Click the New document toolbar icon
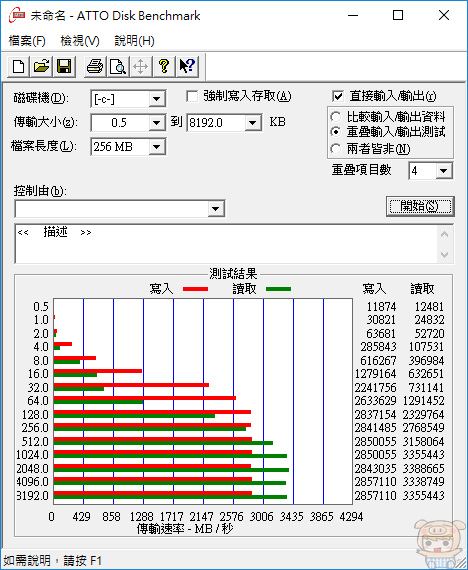This screenshot has height=570, width=468. point(19,67)
